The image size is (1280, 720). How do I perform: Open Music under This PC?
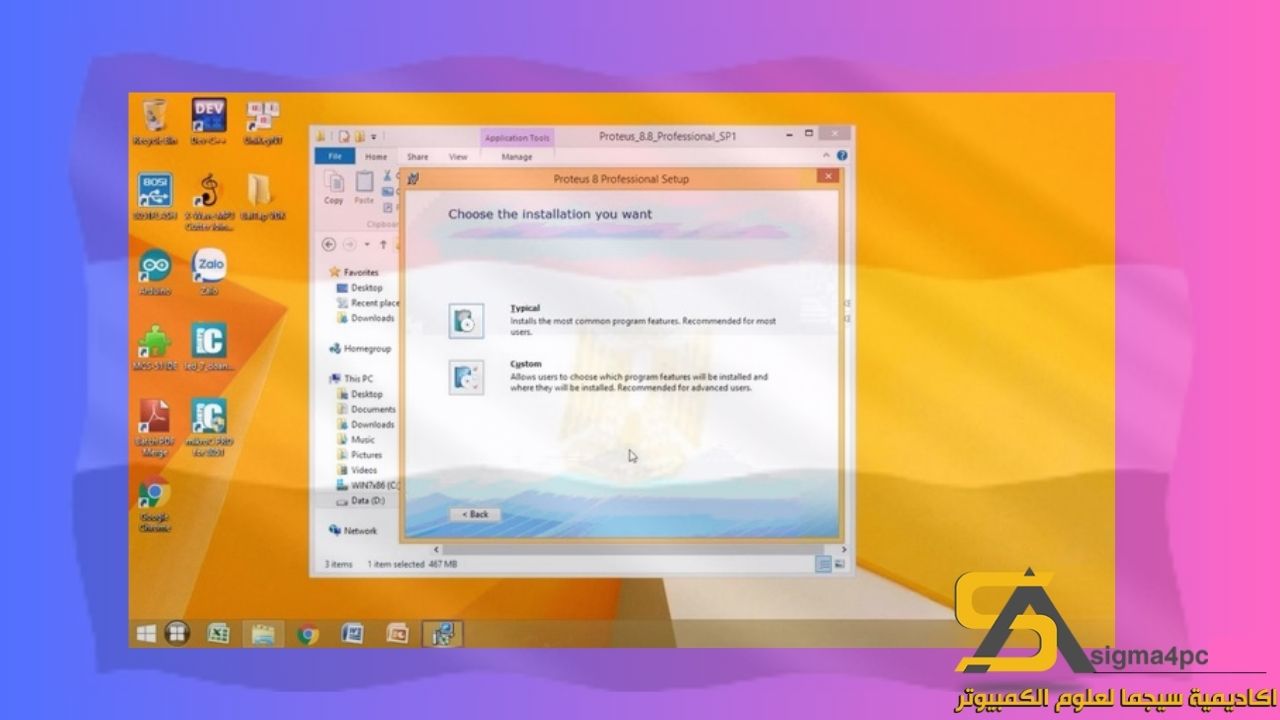(x=357, y=439)
